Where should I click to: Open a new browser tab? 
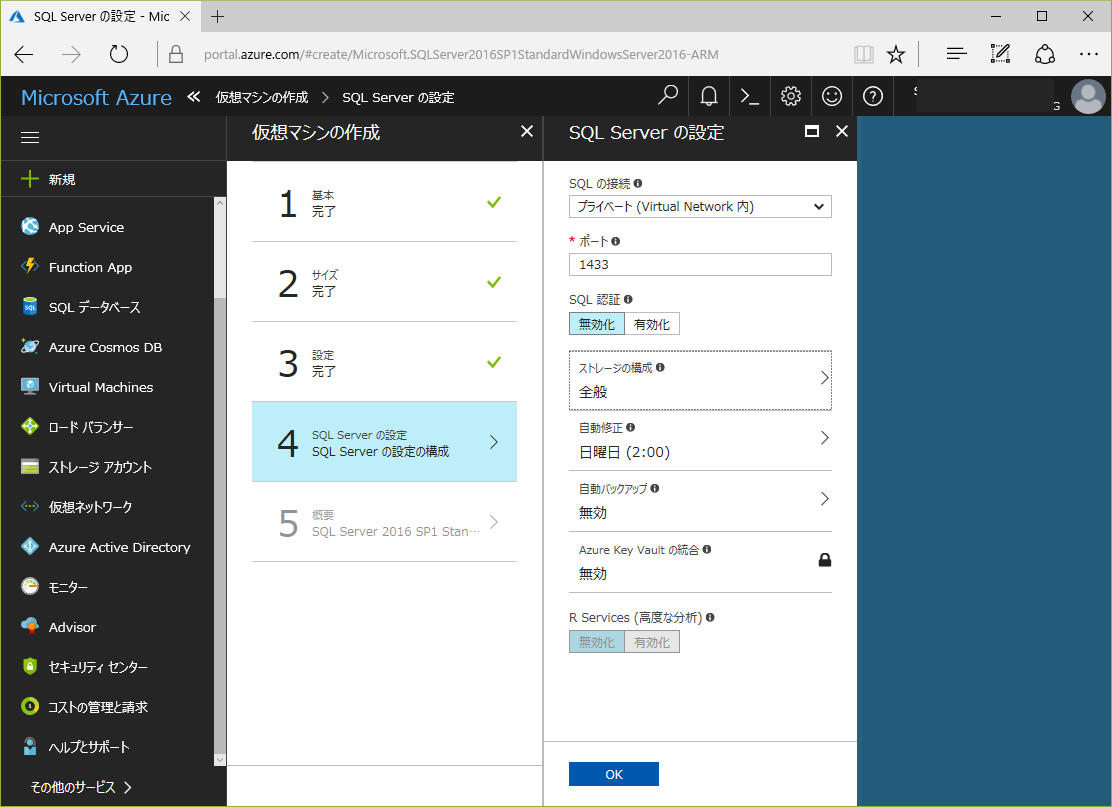(218, 16)
